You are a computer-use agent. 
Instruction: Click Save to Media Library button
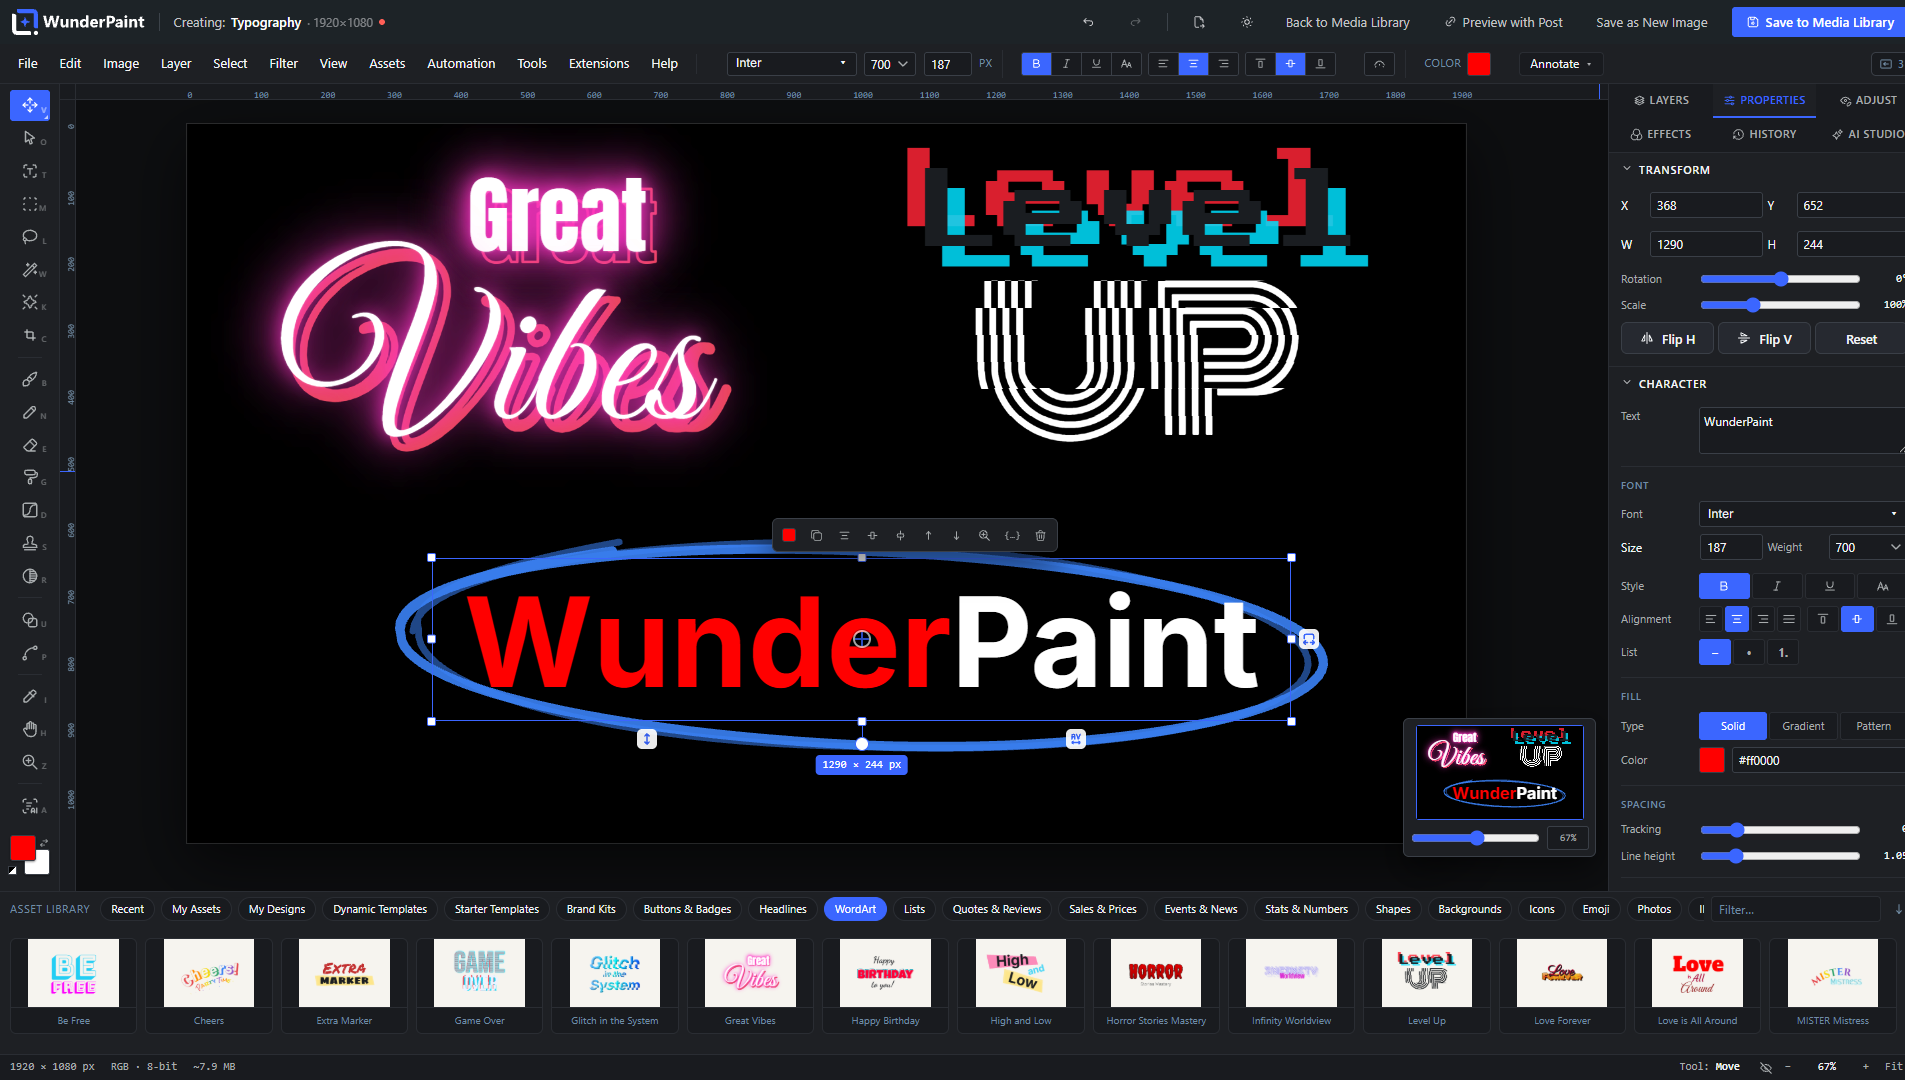(1819, 22)
